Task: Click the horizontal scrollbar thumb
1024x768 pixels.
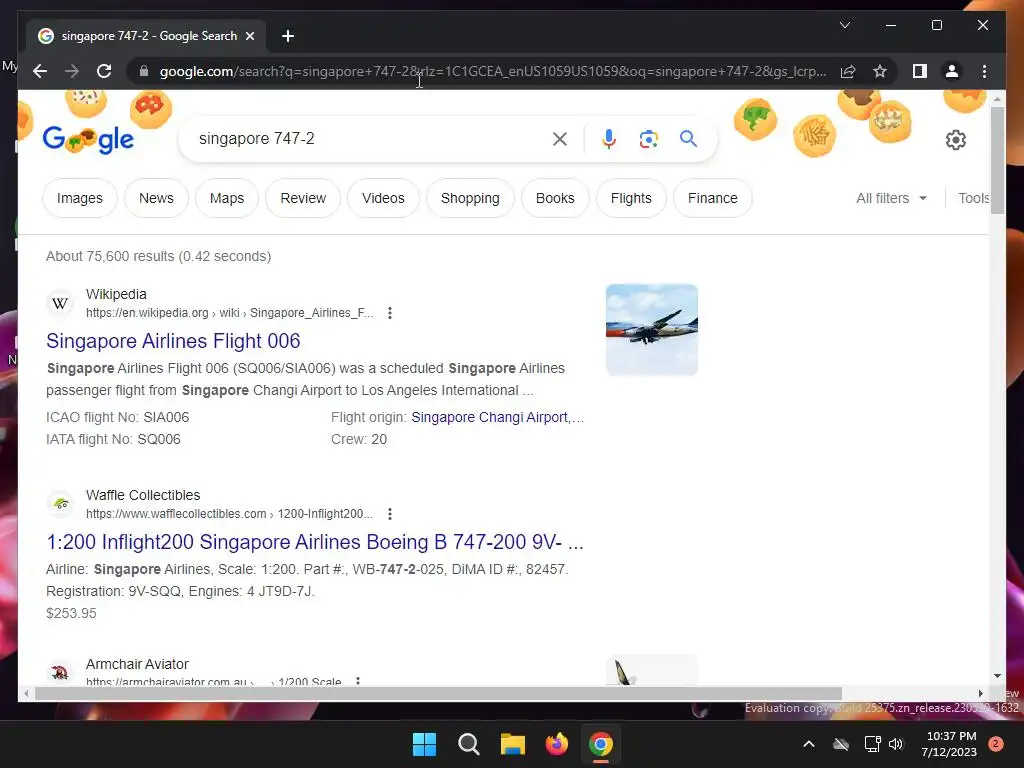Action: tap(438, 694)
